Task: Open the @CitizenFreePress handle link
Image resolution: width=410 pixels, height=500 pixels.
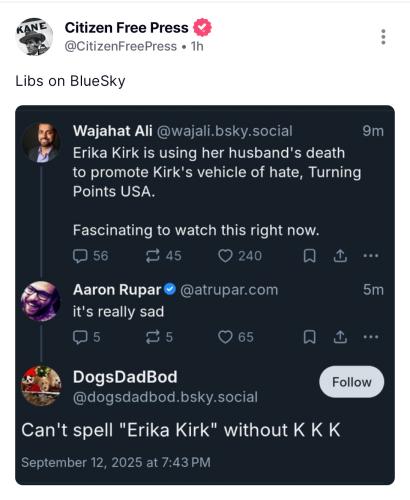Action: (120, 46)
